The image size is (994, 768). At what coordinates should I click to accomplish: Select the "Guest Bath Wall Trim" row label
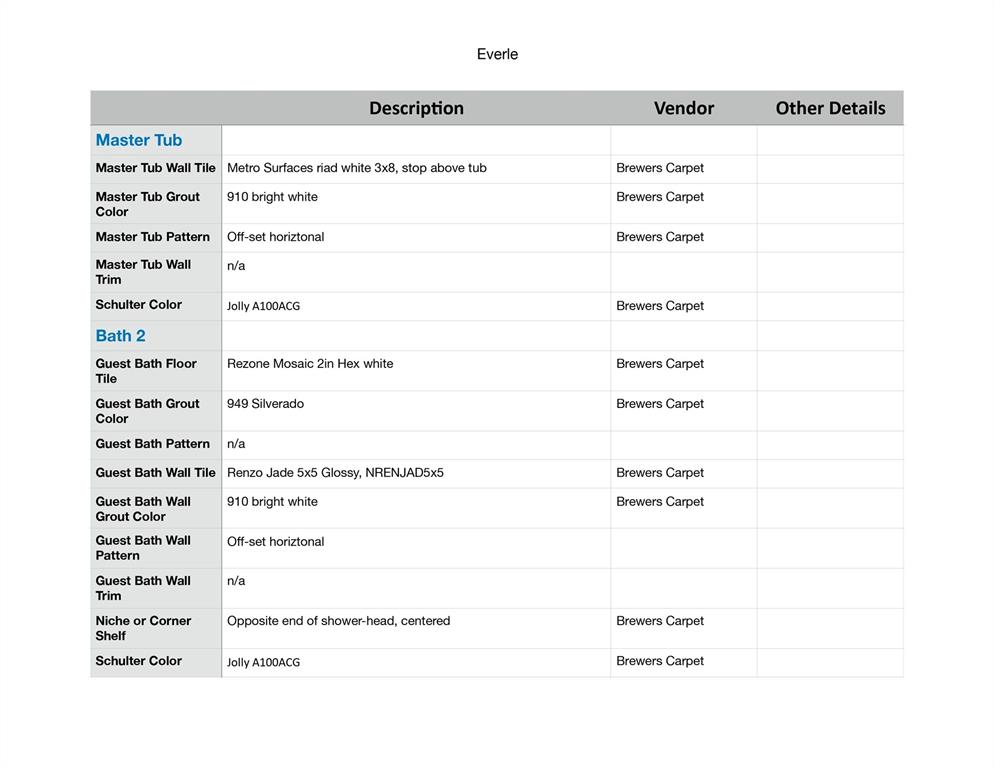[x=143, y=588]
